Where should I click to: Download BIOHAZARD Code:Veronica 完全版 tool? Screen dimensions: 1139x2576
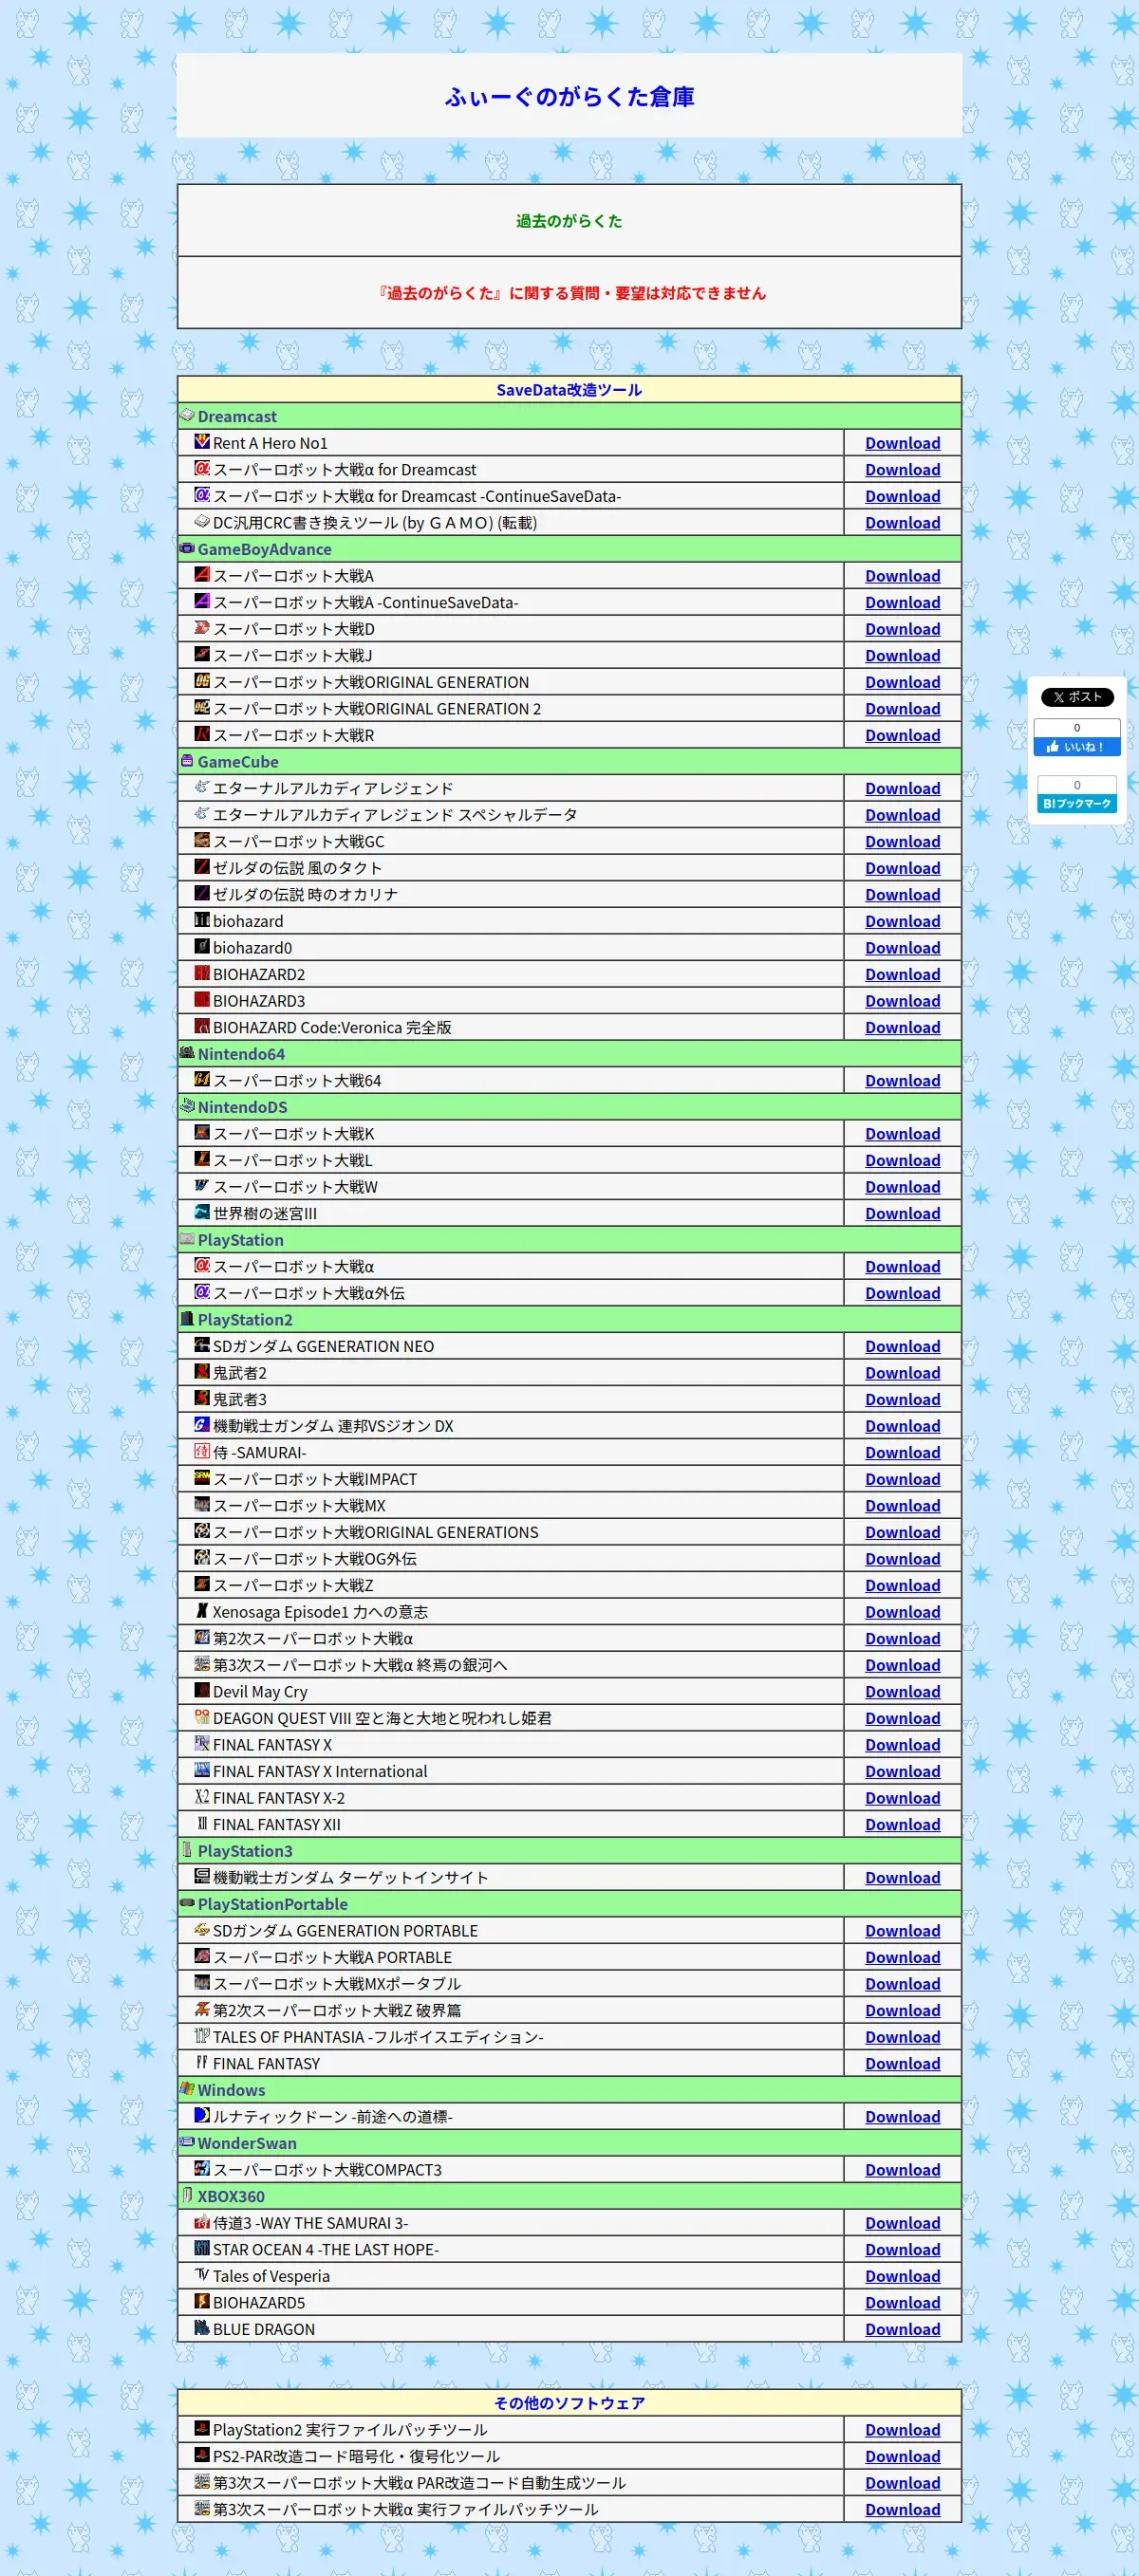(x=902, y=1028)
